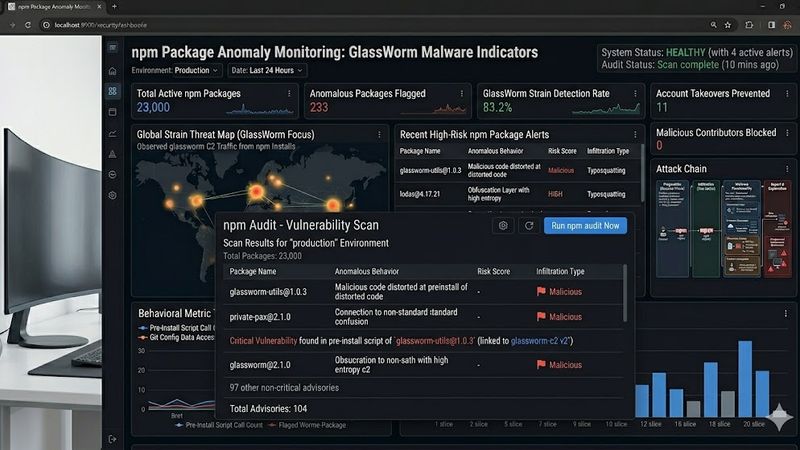
Task: Click the browser reload button
Action: click(x=28, y=24)
